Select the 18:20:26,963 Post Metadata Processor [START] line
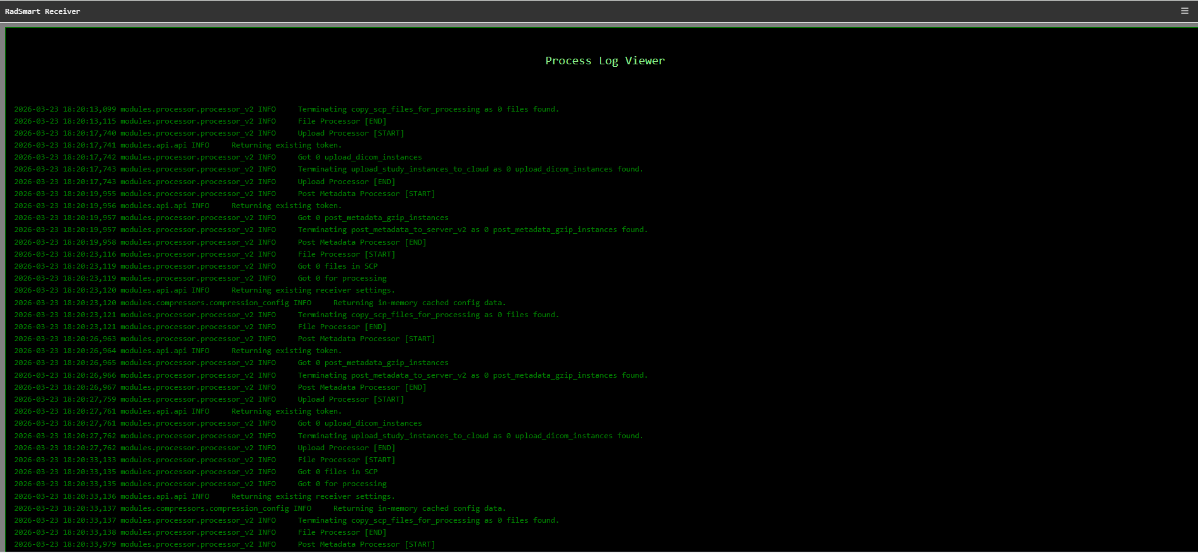Image resolution: width=1198 pixels, height=553 pixels. pyautogui.click(x=225, y=338)
